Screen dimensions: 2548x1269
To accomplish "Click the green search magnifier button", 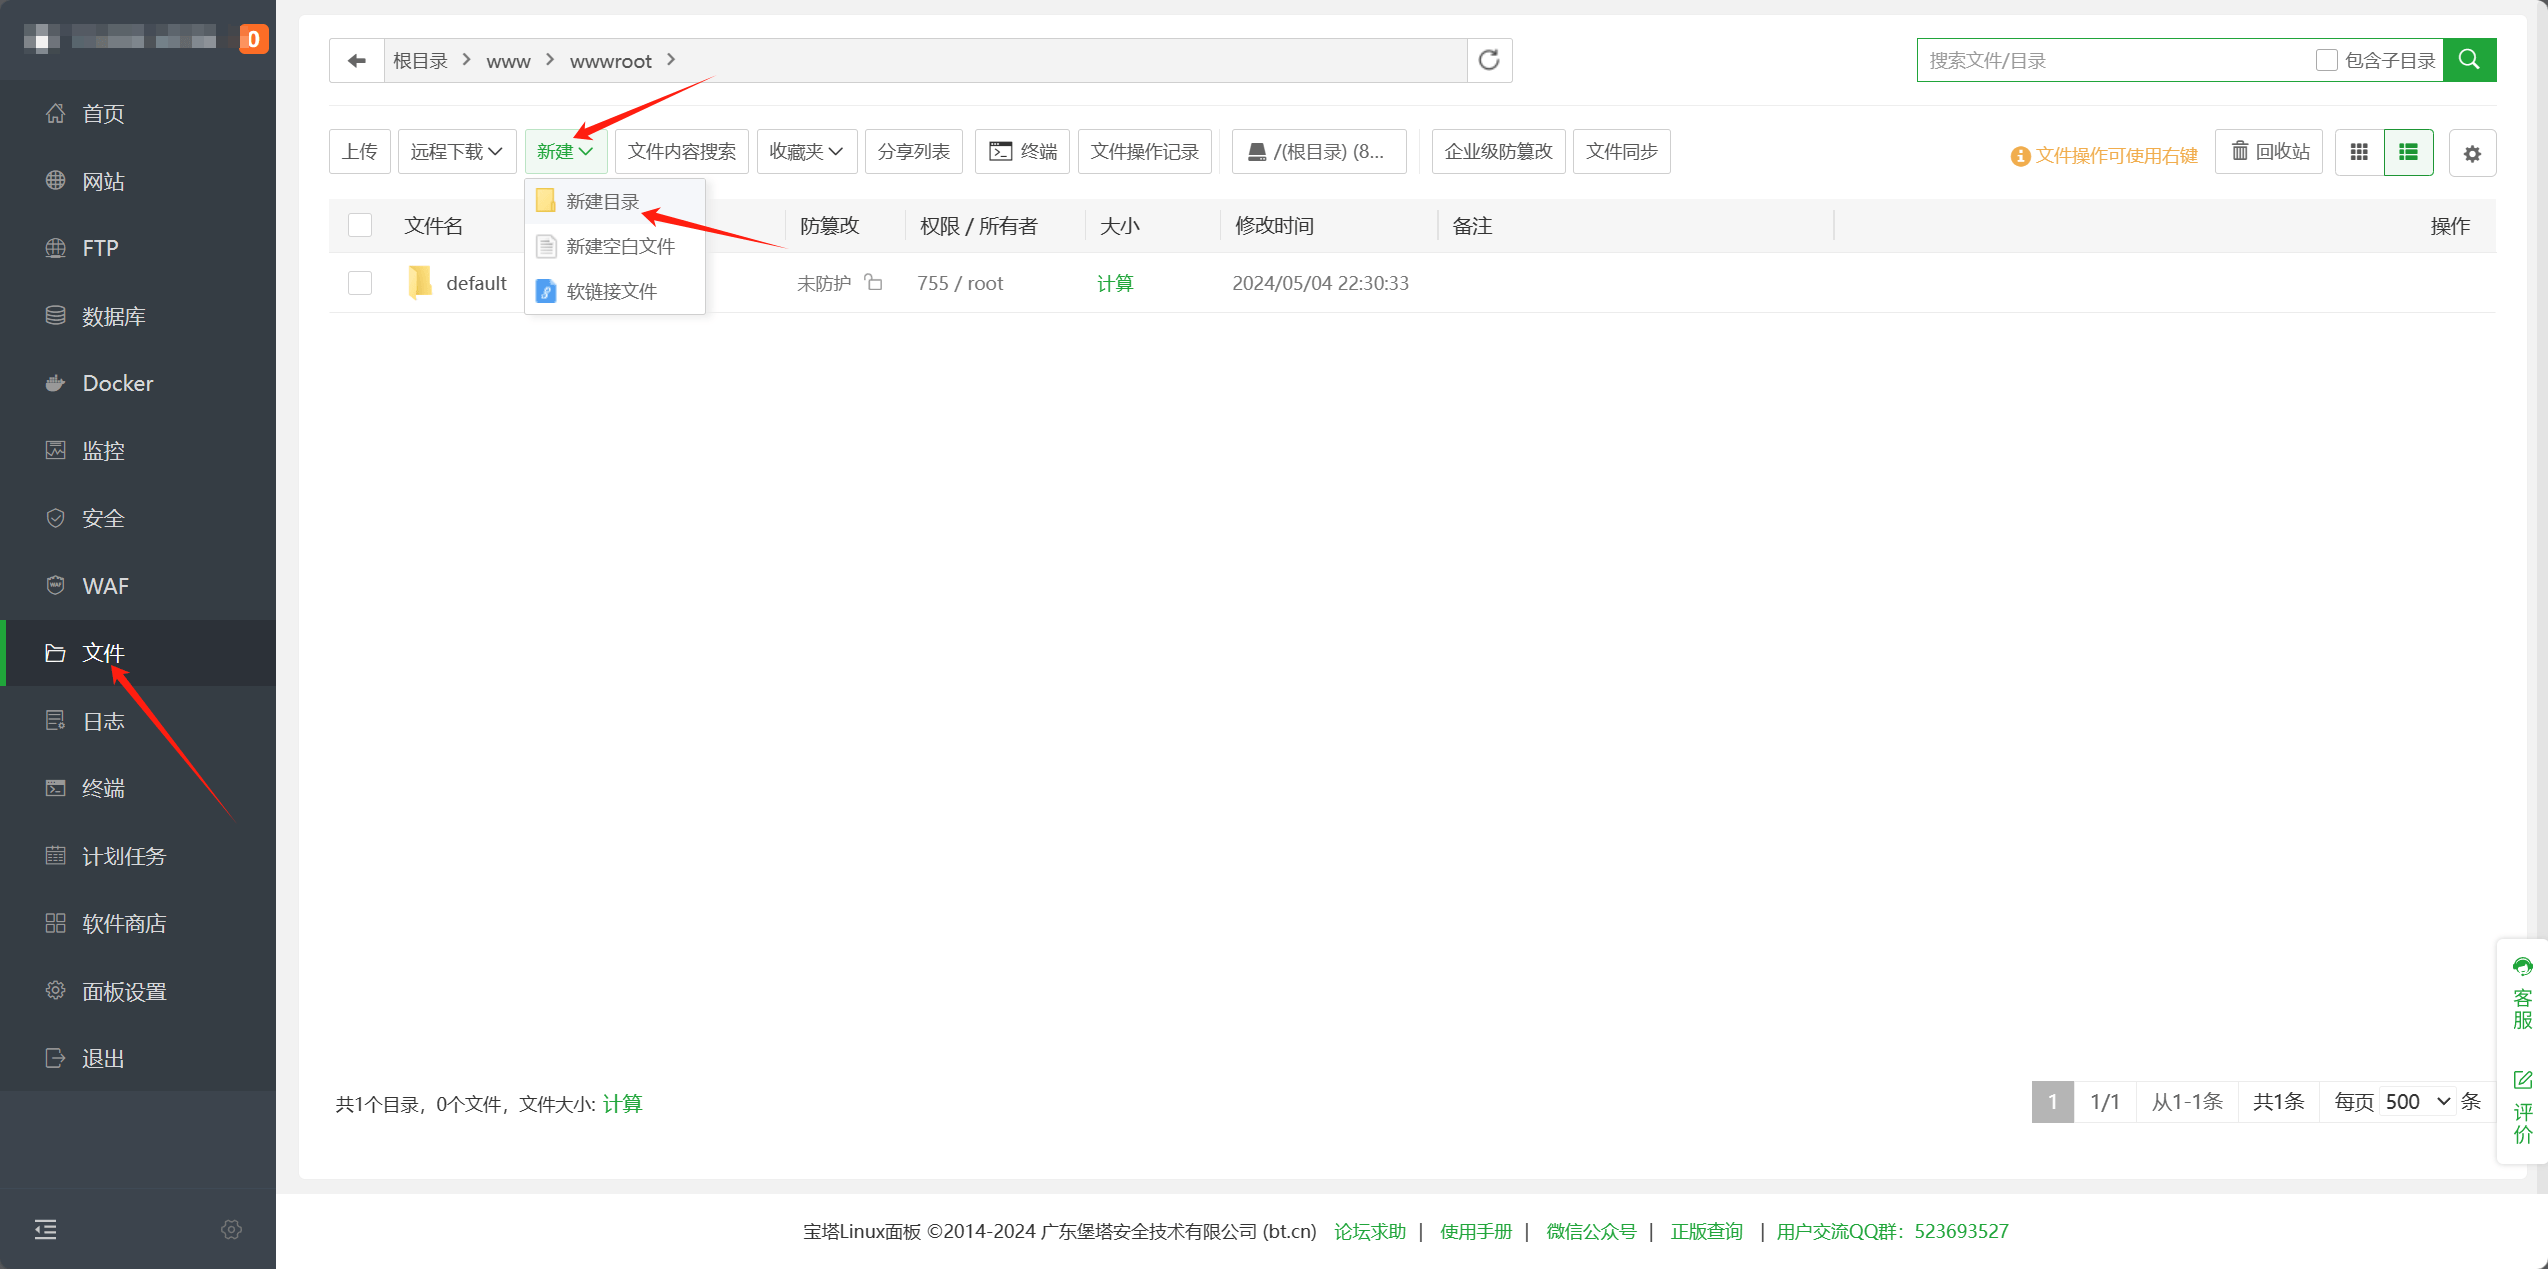I will (x=2469, y=60).
